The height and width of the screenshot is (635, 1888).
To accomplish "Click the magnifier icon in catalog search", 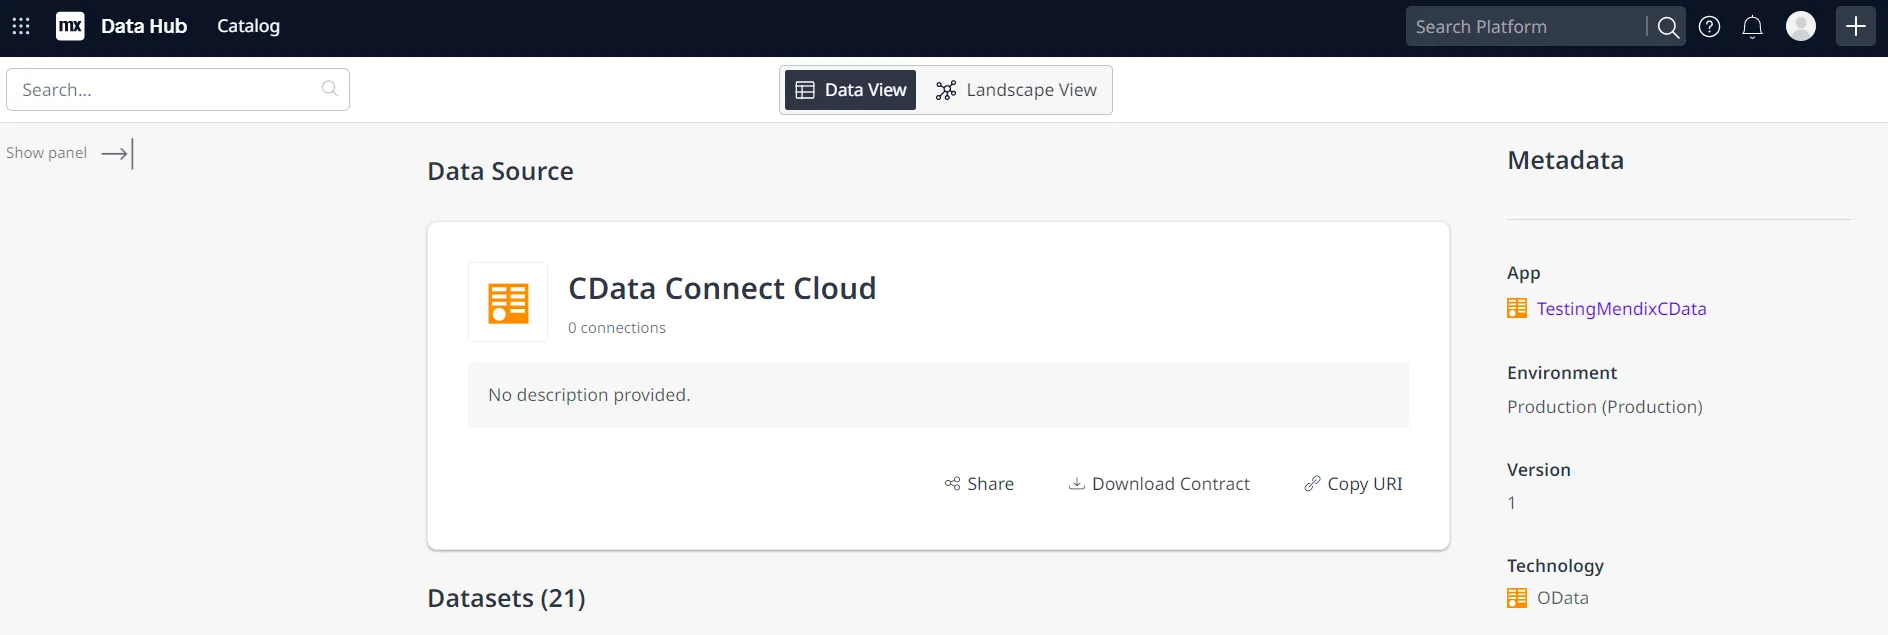I will pos(329,89).
